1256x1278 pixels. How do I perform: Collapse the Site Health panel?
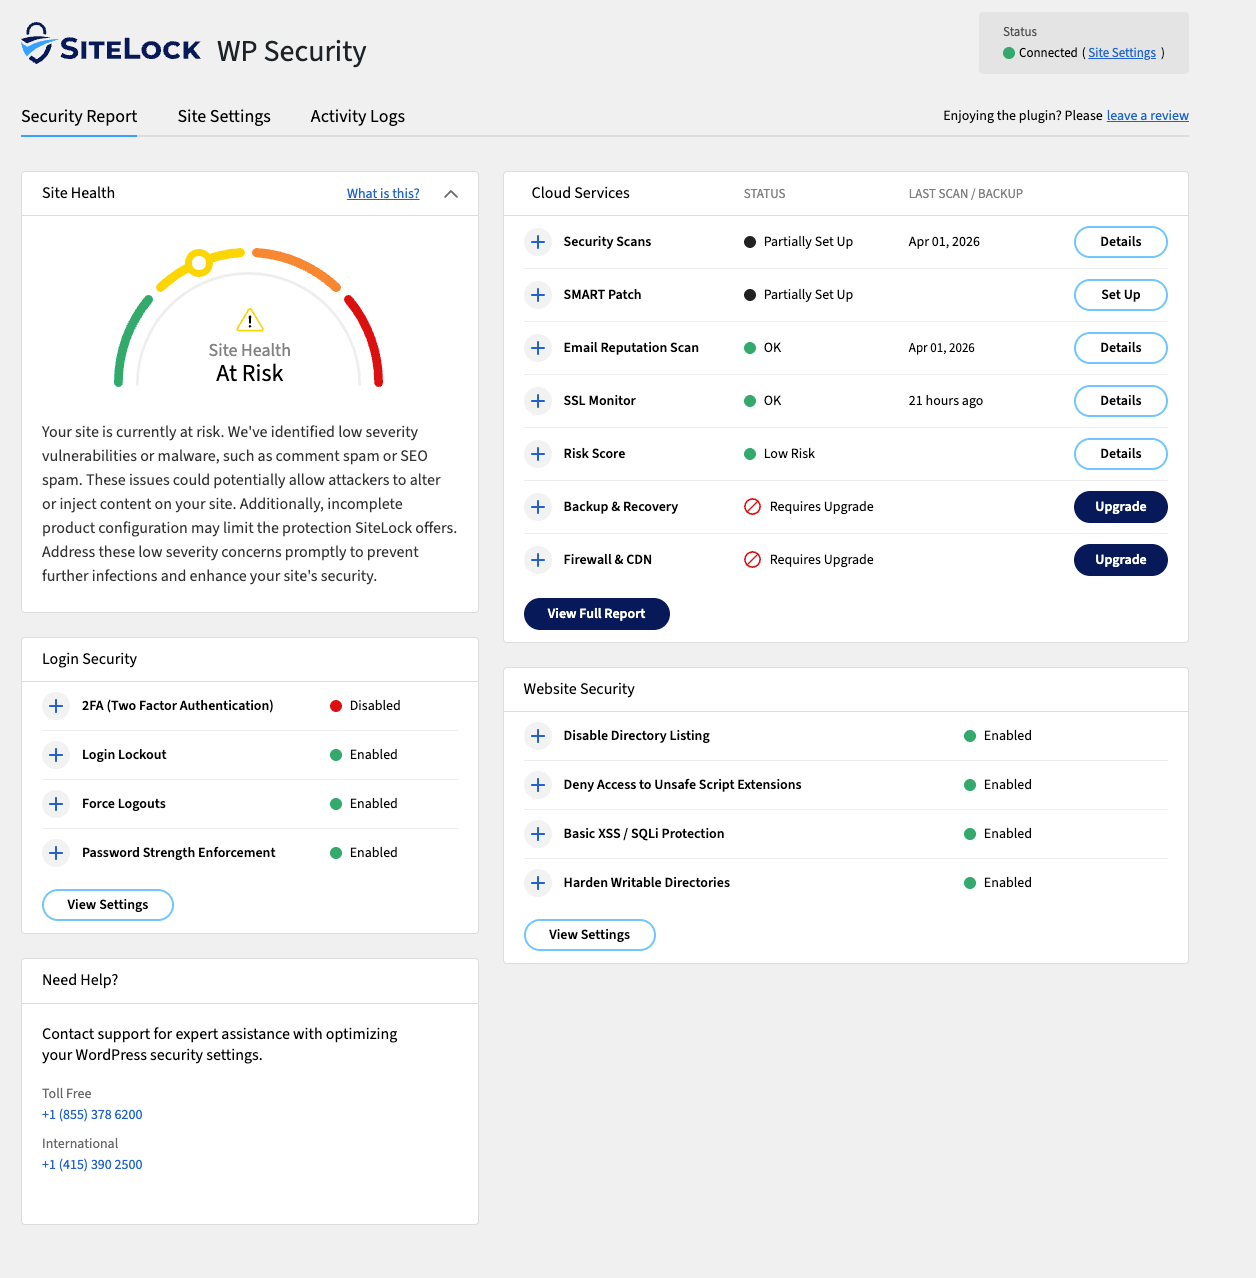click(451, 193)
